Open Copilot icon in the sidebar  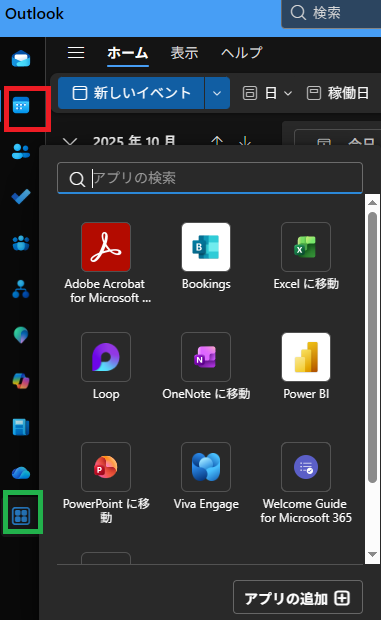pyautogui.click(x=21, y=381)
